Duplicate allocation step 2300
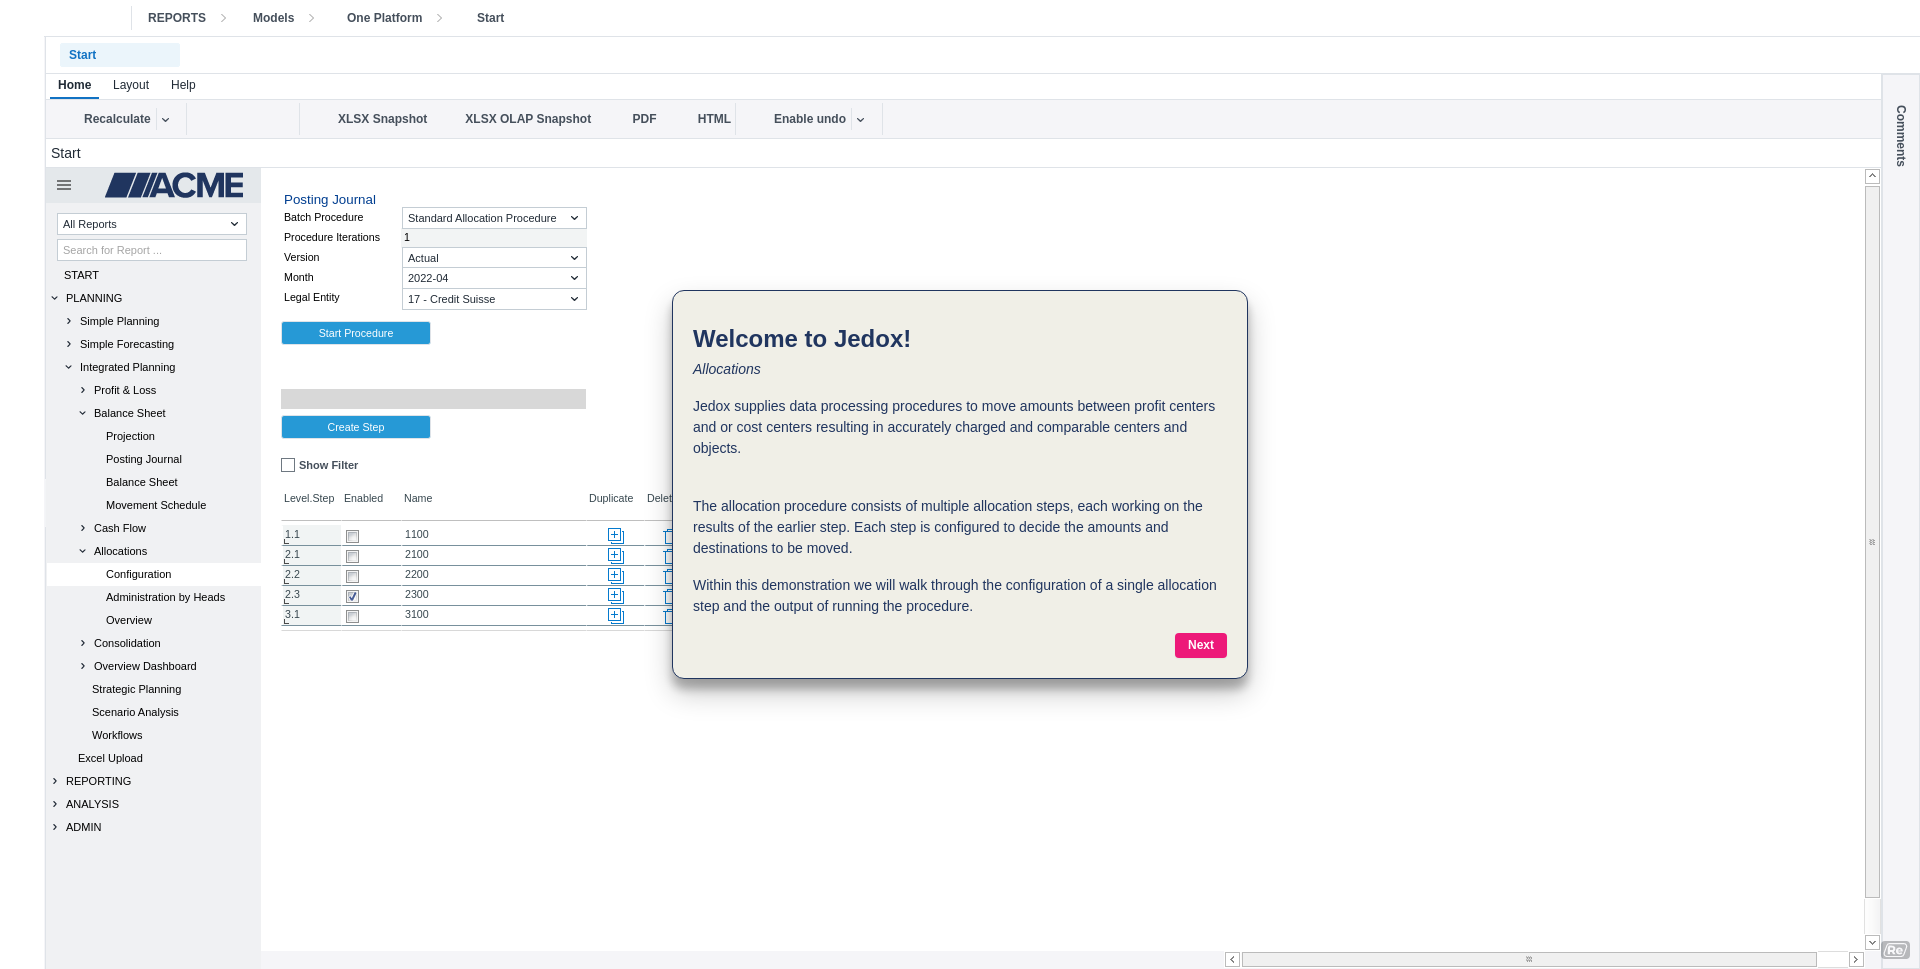The image size is (1920, 969). tap(615, 595)
